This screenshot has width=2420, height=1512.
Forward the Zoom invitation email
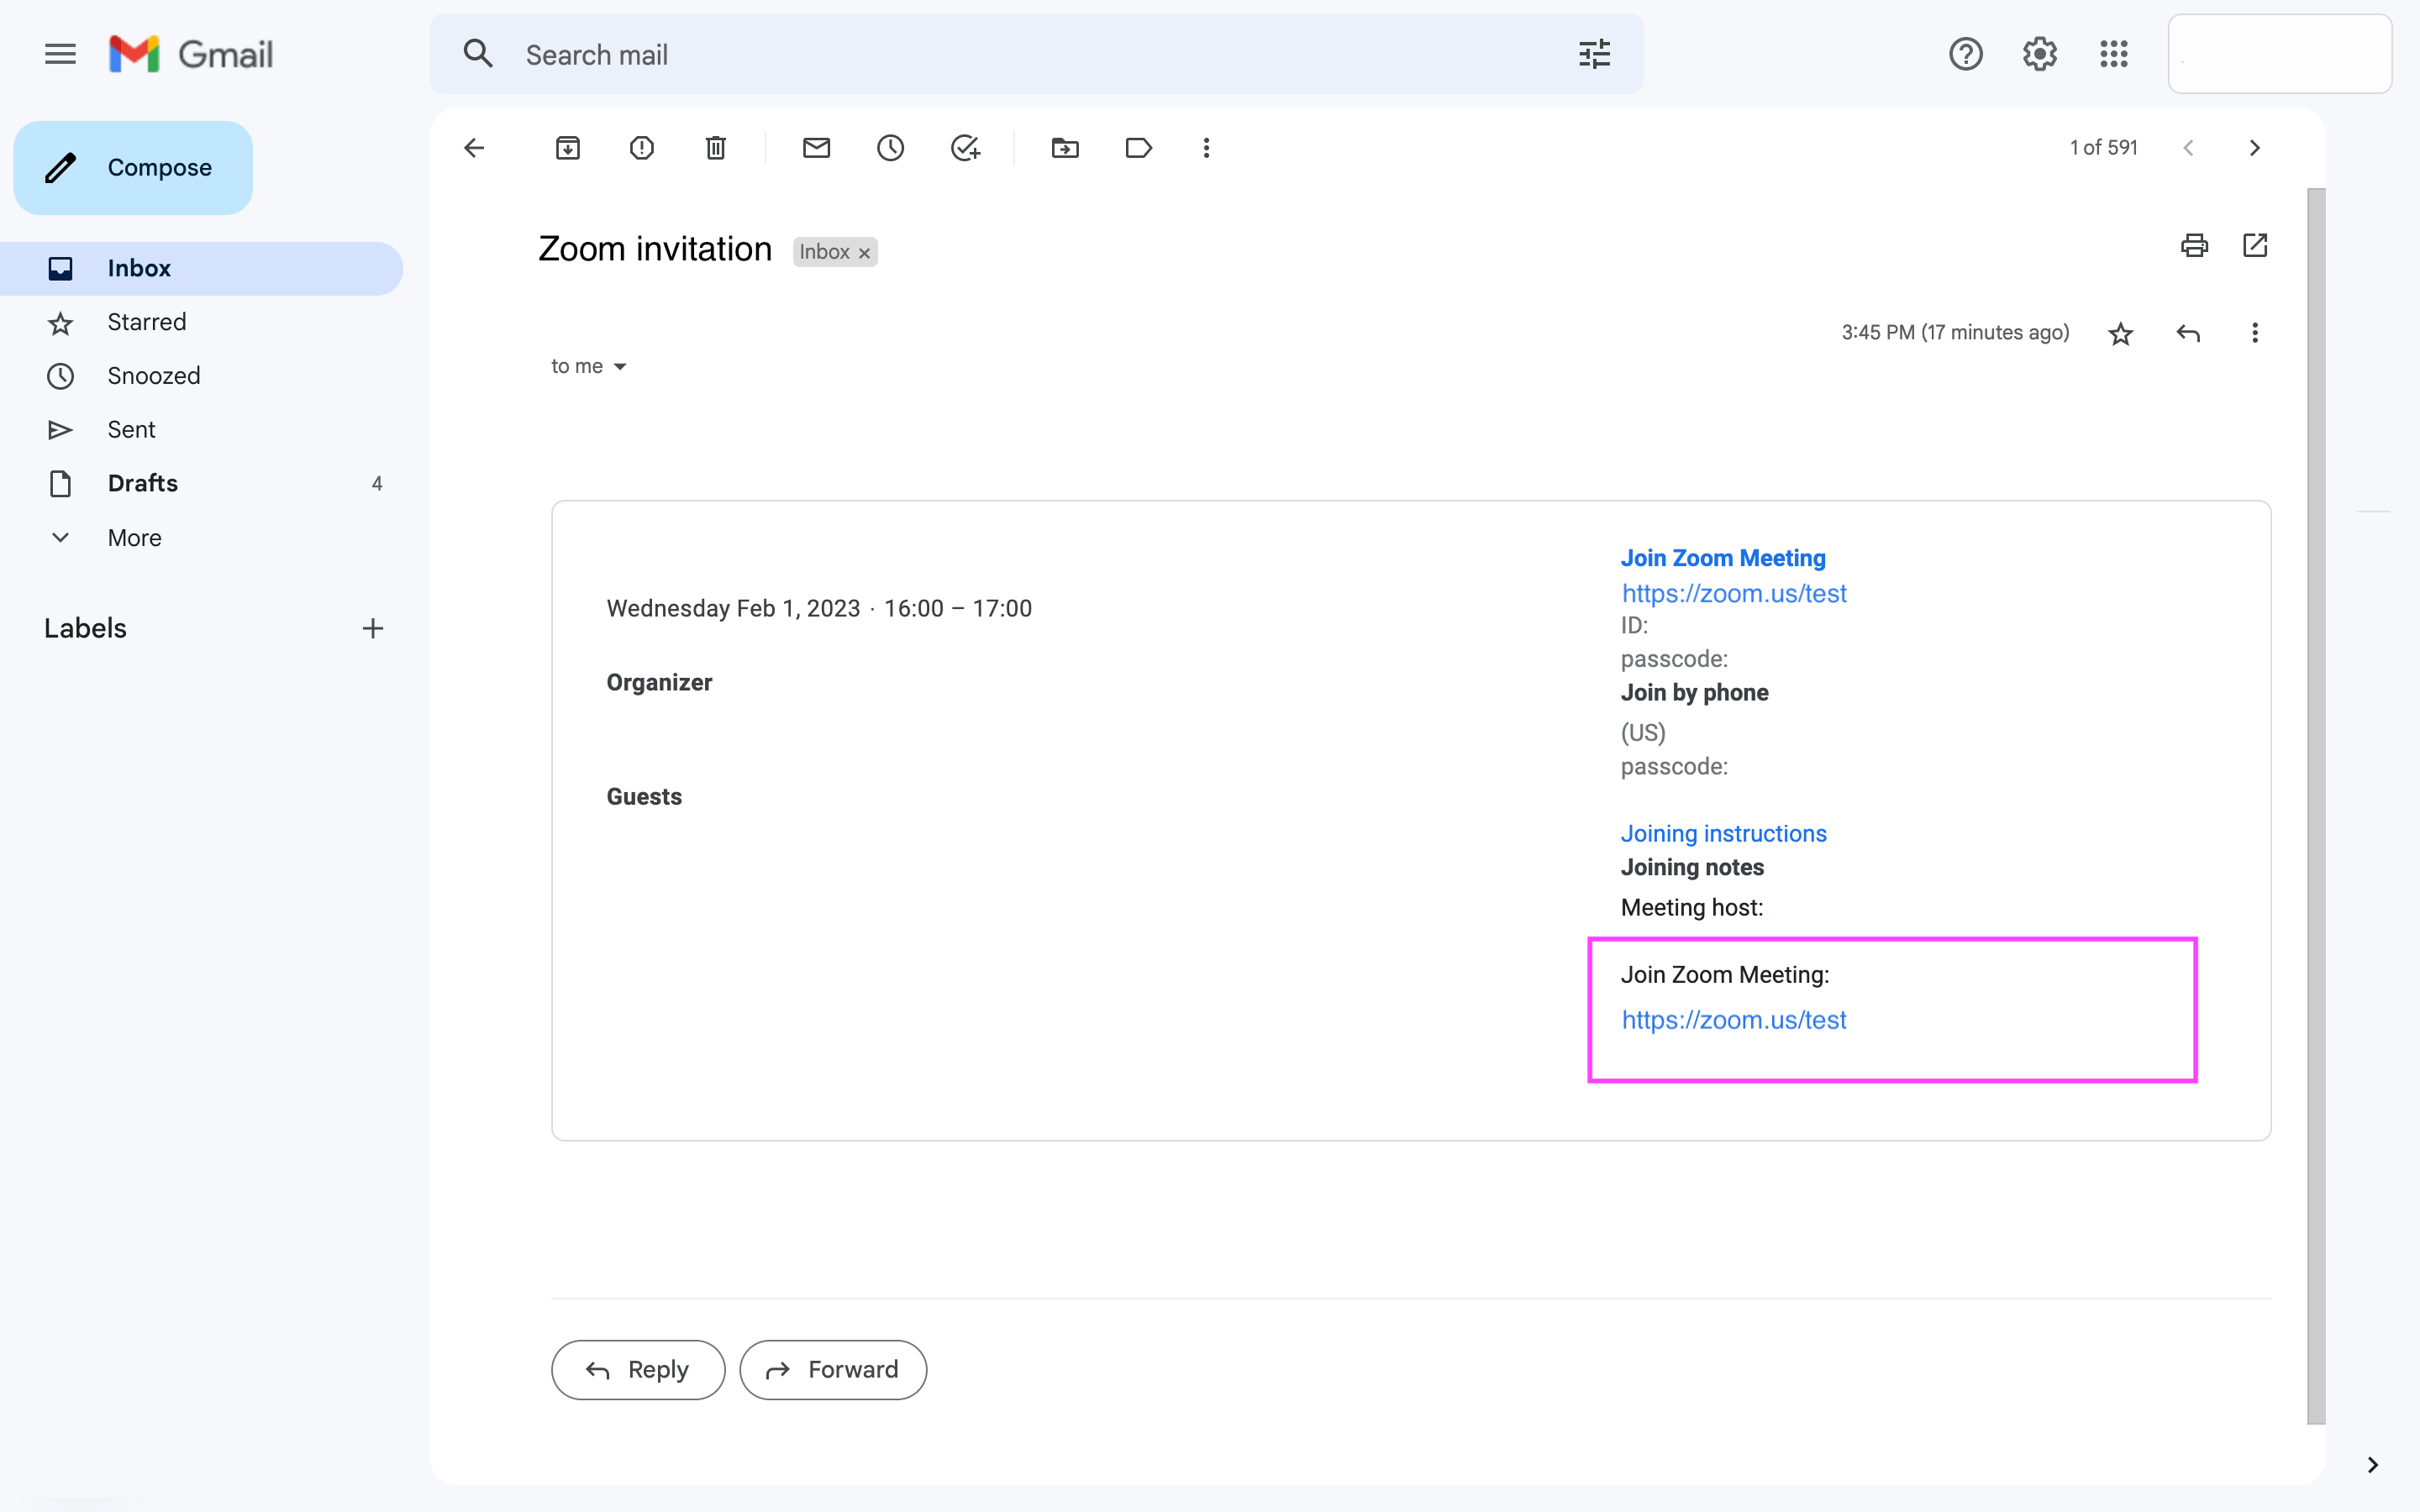pos(833,1369)
